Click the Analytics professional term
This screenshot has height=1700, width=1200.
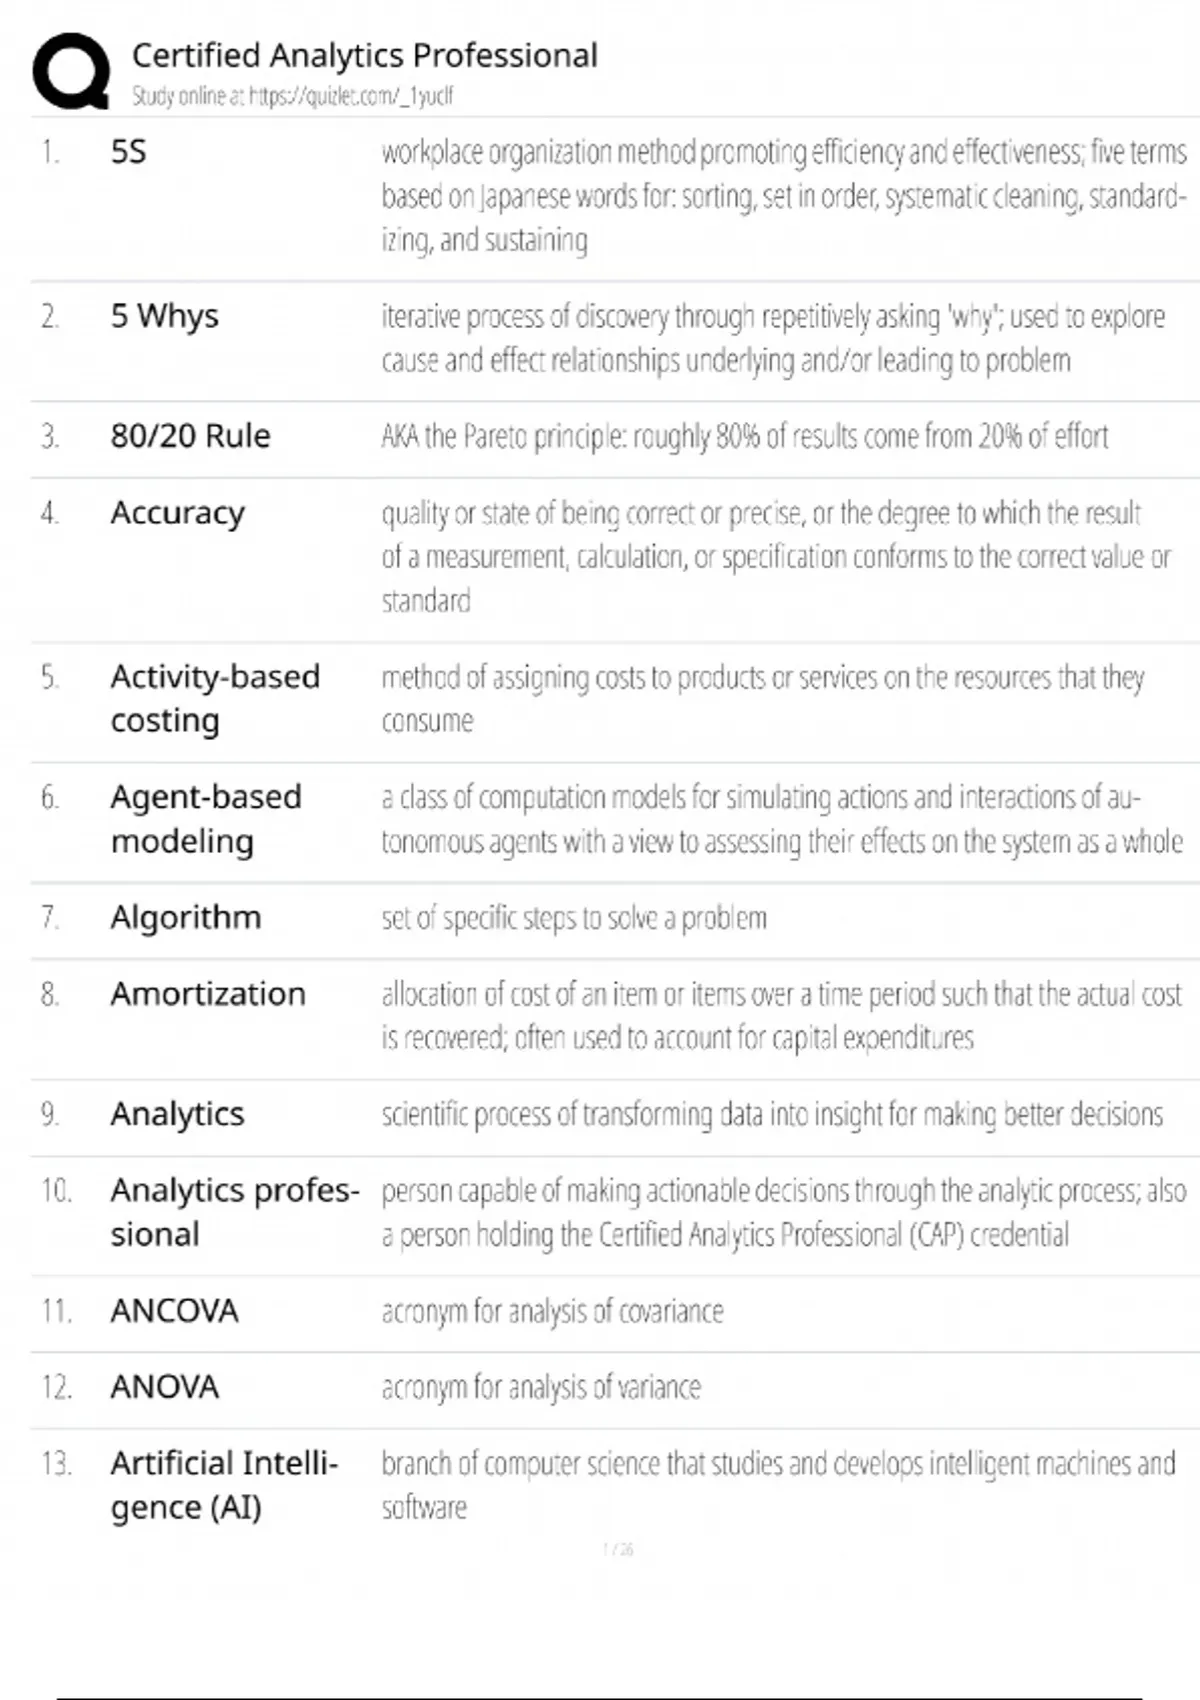tap(234, 1212)
